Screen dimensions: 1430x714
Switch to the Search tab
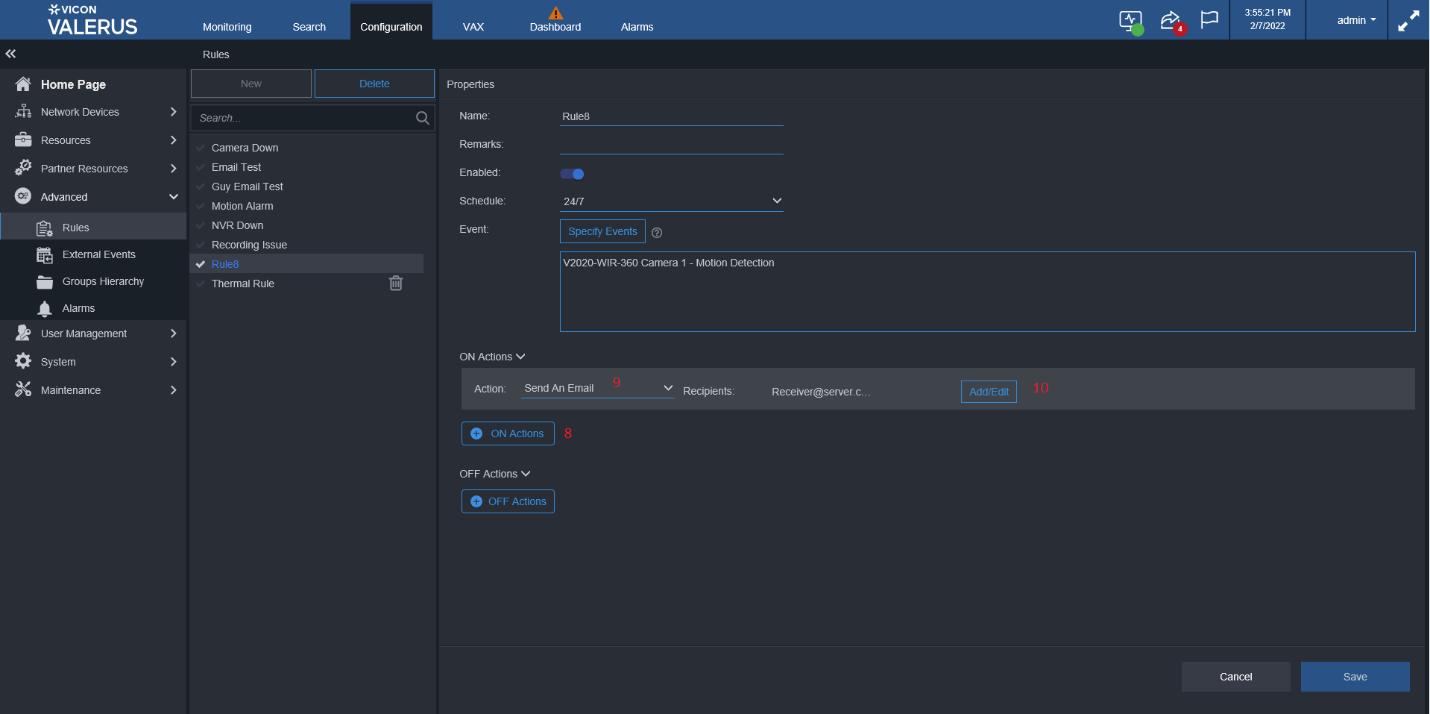[x=309, y=27]
